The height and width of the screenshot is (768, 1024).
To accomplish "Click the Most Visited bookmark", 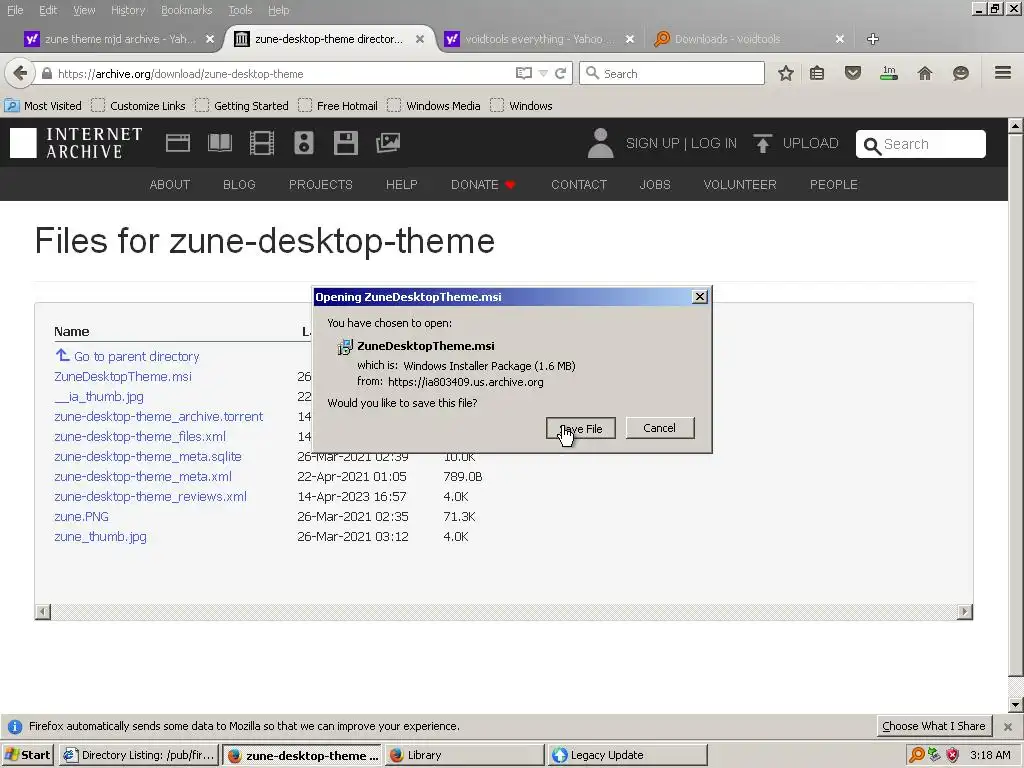I will (44, 105).
